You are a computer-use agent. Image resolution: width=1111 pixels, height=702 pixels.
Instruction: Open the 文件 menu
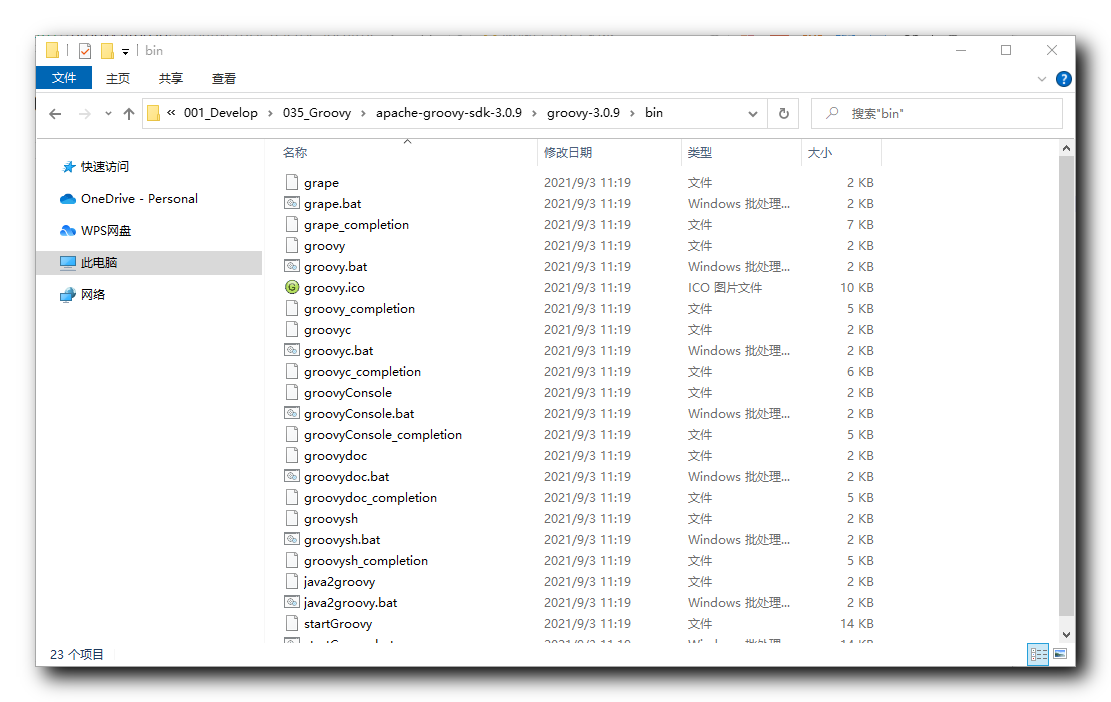coord(64,78)
